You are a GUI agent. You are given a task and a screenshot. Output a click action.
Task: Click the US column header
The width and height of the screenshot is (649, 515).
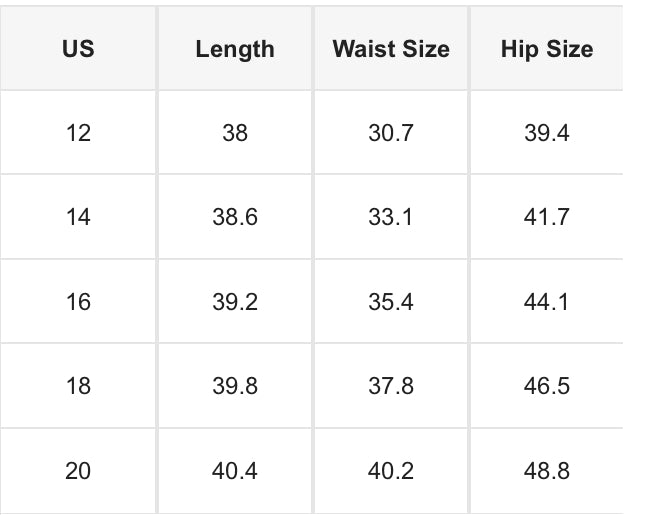click(78, 48)
